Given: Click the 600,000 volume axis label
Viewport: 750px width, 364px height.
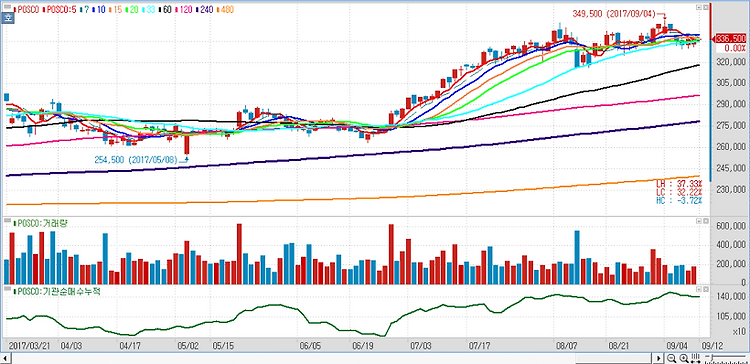Looking at the screenshot, I should [730, 227].
